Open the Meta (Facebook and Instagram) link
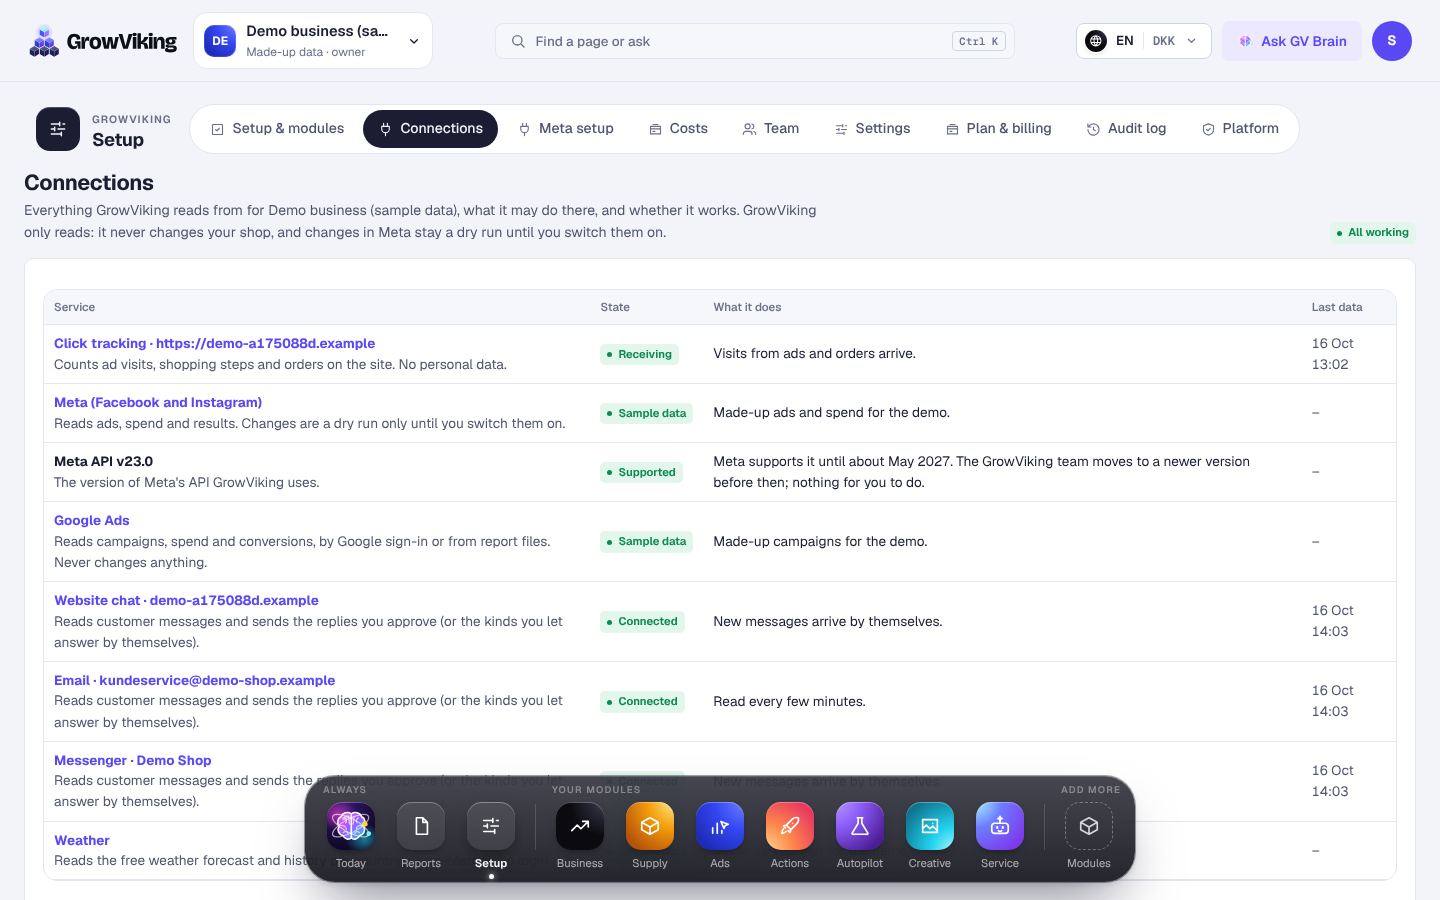Screen dimensions: 1440x900 158,402
